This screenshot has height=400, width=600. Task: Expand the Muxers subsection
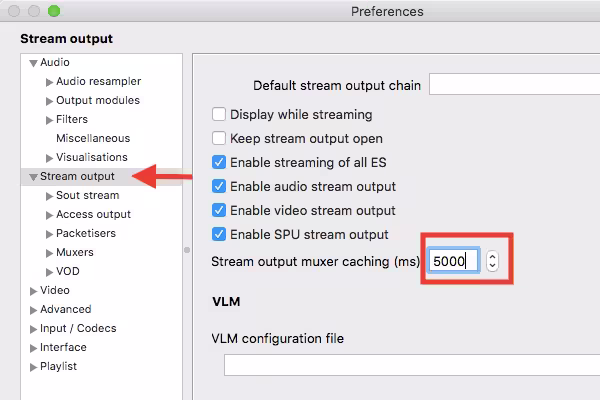pos(49,253)
